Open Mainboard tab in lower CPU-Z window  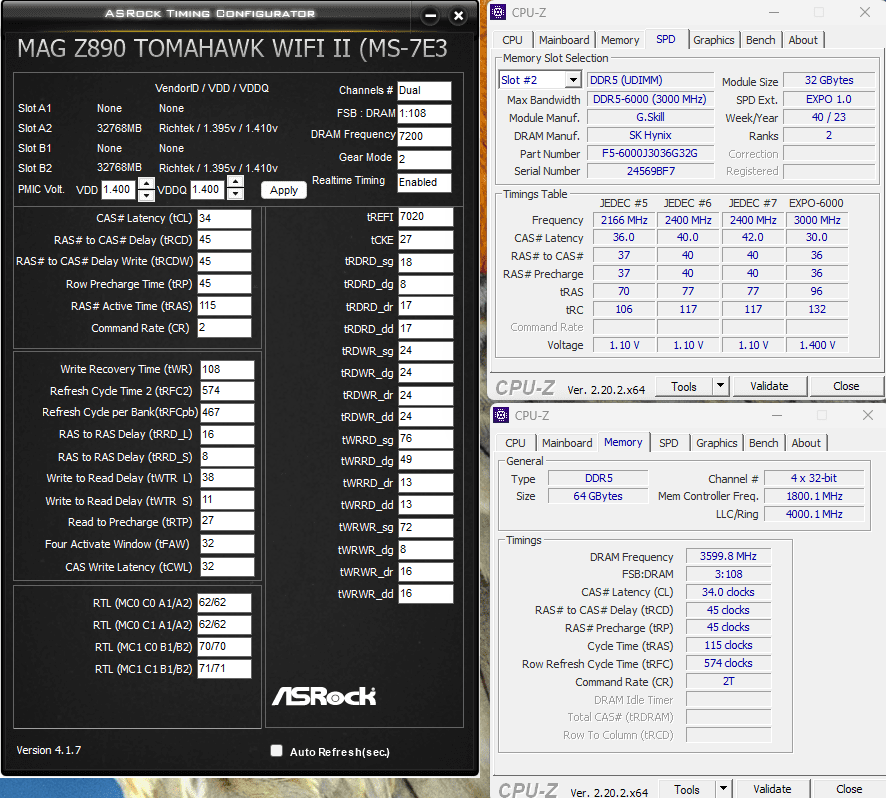click(567, 443)
